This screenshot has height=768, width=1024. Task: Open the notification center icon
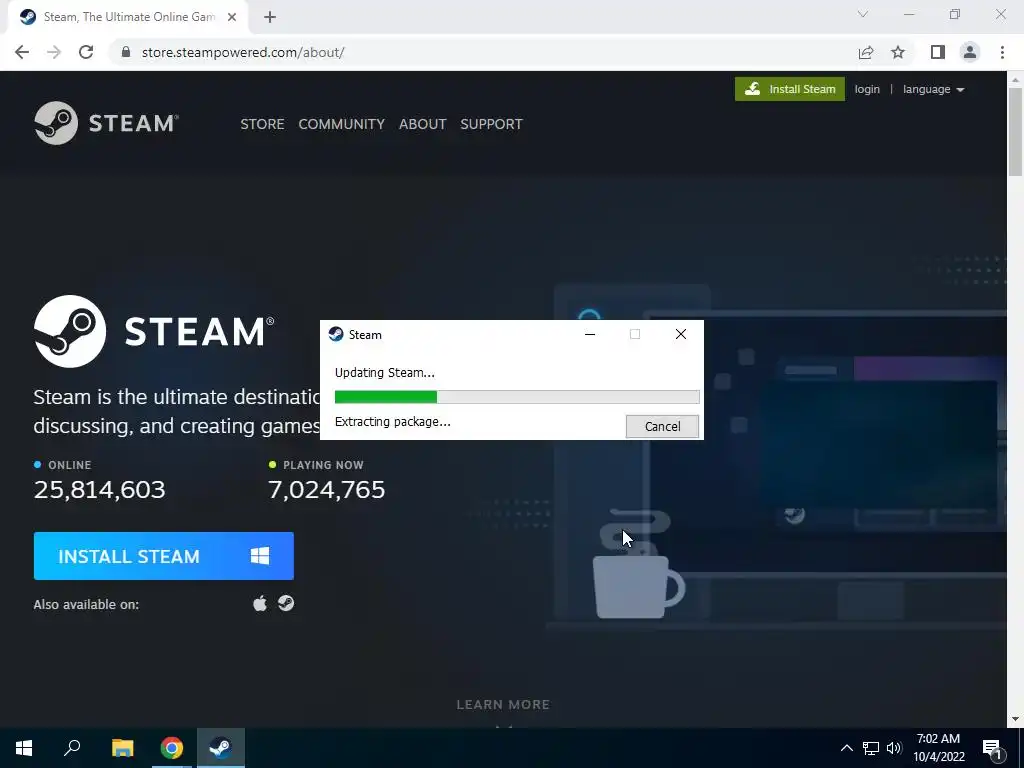(993, 748)
